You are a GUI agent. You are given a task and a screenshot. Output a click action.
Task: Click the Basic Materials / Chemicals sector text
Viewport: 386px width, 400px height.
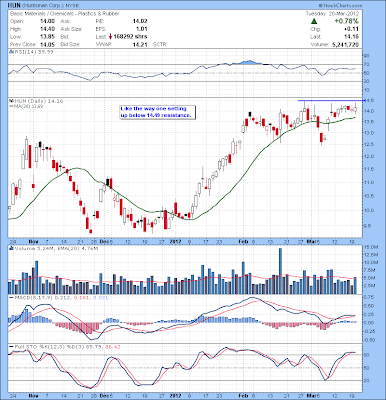(64, 14)
